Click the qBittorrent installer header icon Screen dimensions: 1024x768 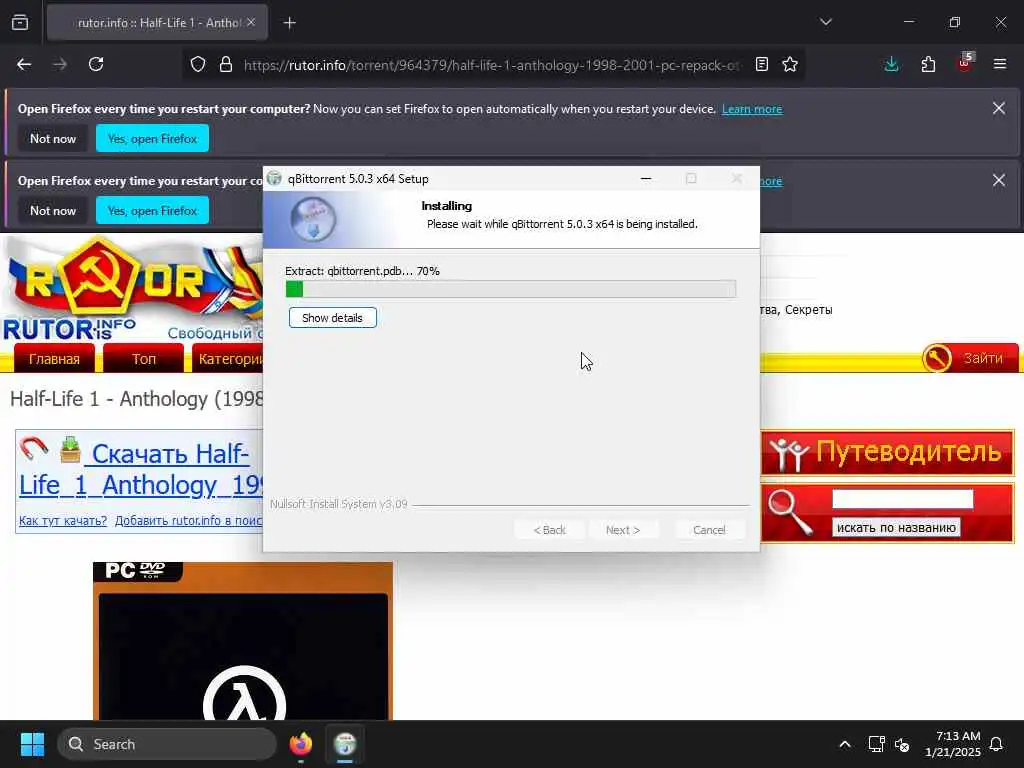click(313, 219)
